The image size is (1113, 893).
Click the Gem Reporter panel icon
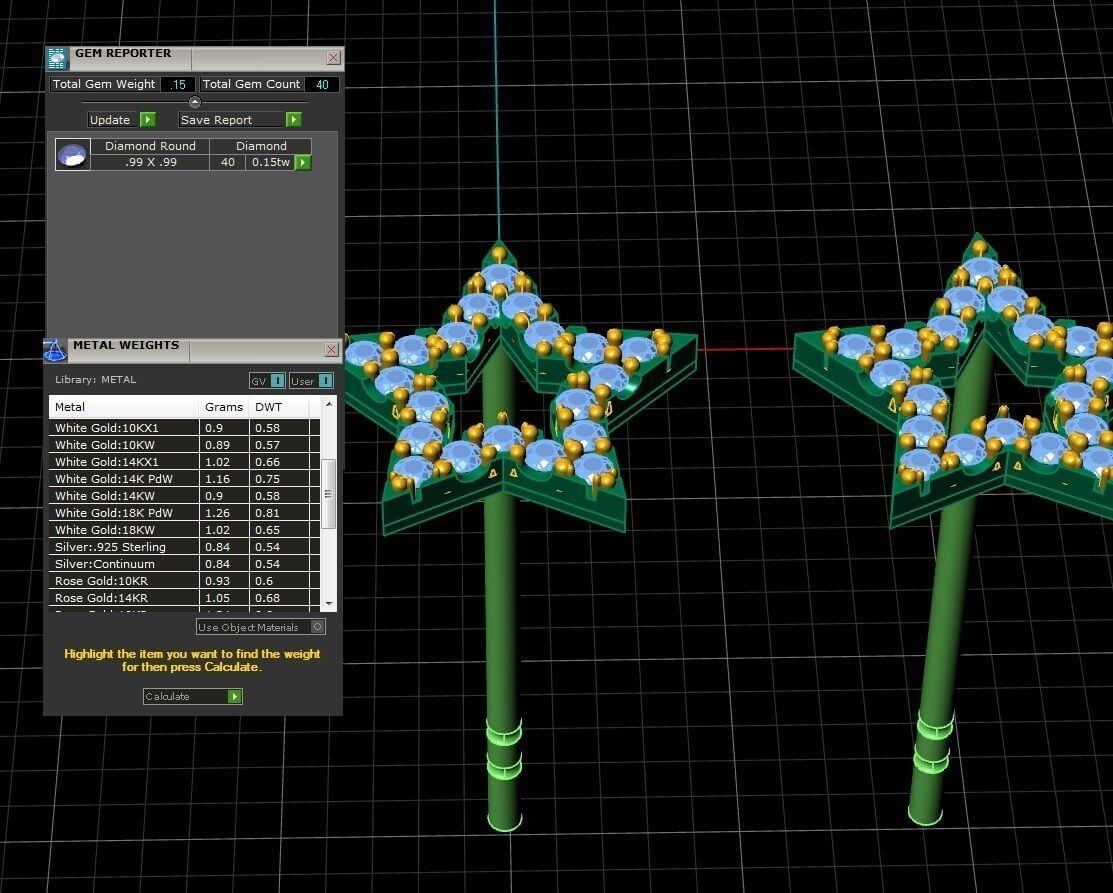coord(56,57)
